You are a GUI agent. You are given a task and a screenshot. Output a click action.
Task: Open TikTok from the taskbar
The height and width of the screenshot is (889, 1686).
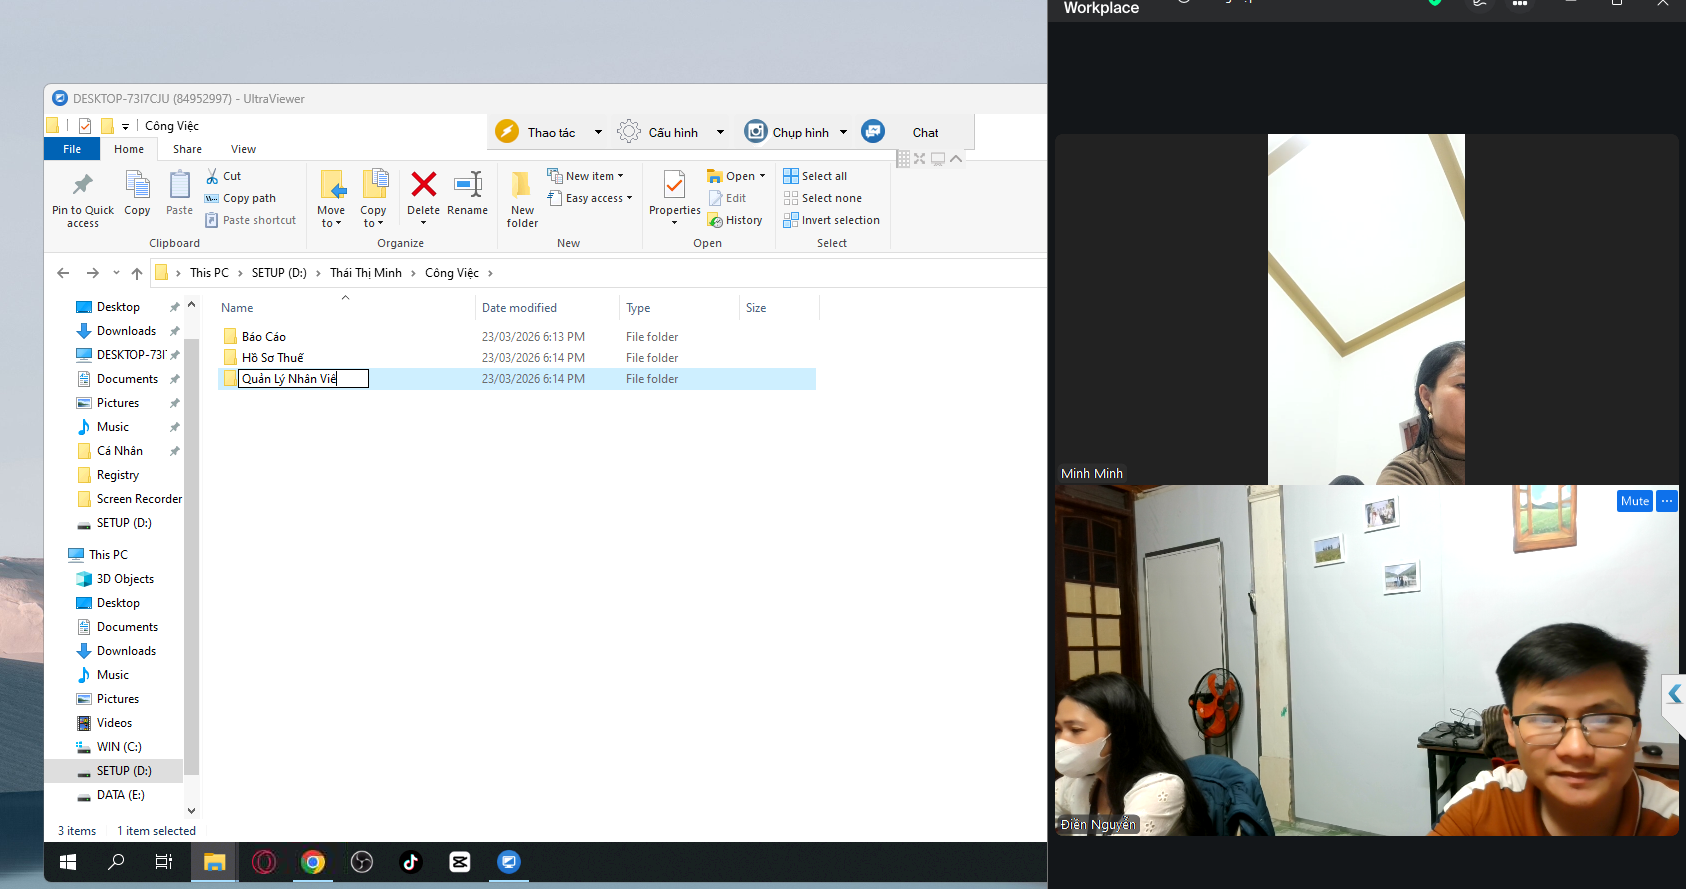pos(411,862)
